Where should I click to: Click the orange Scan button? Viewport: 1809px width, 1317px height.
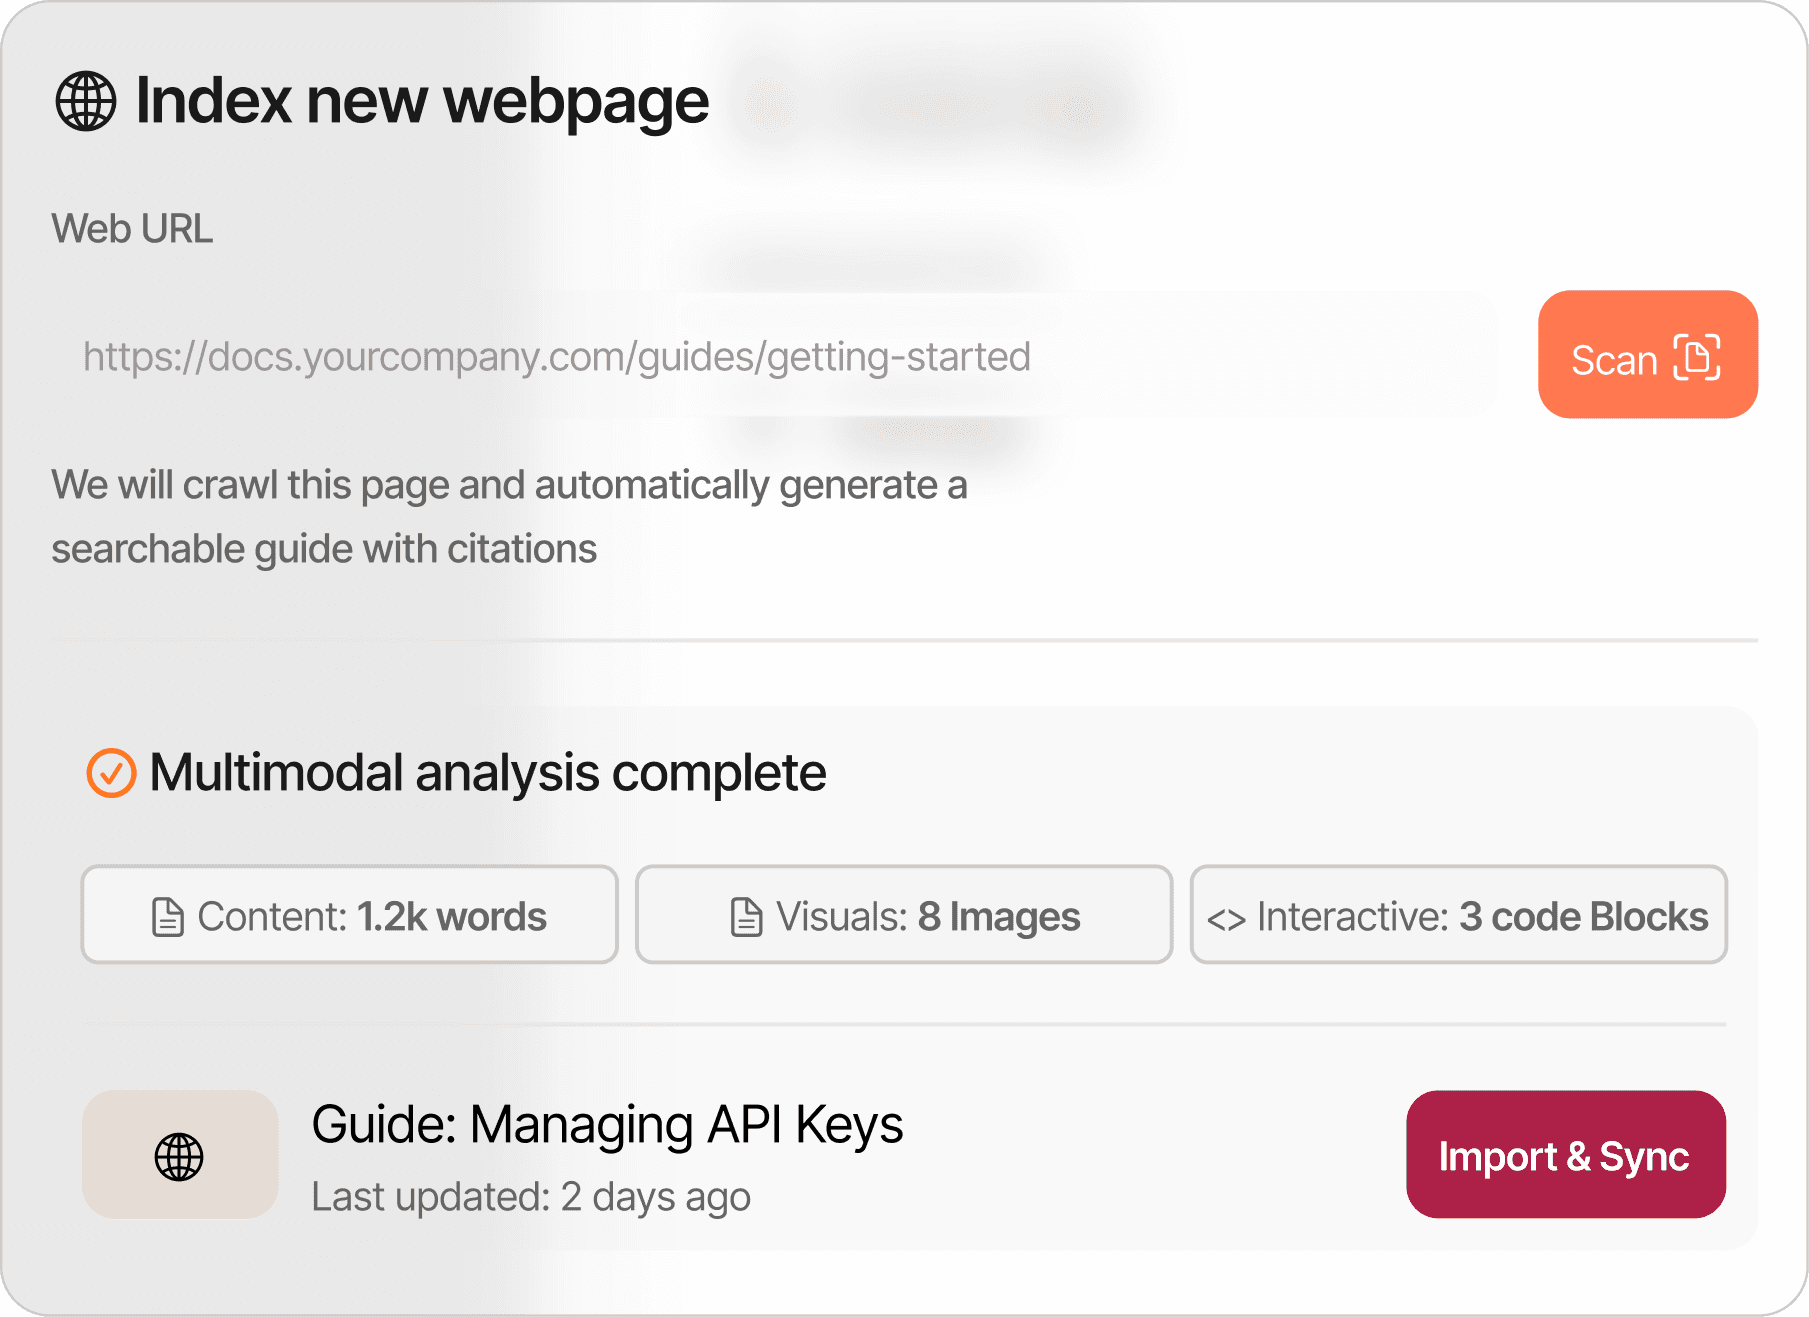[x=1648, y=355]
